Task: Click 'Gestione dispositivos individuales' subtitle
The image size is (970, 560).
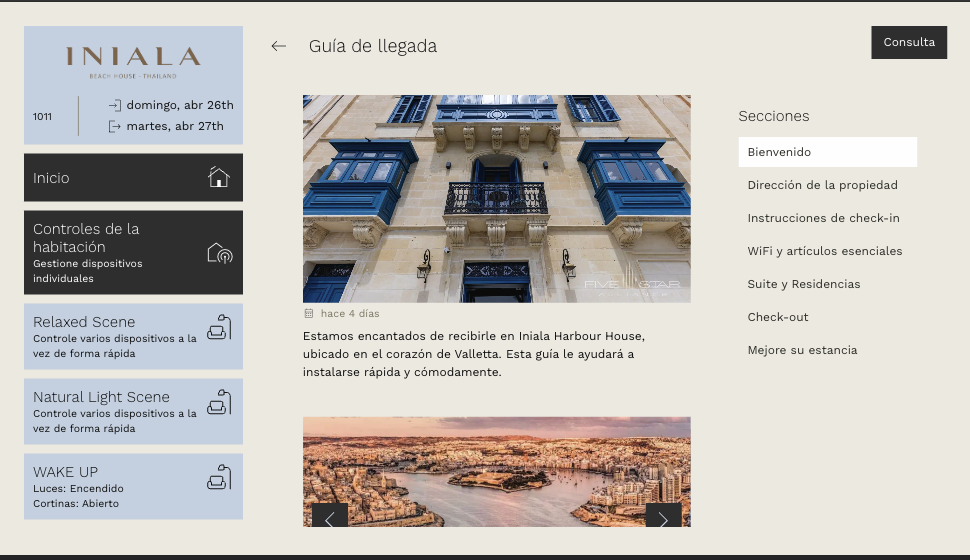Action: tap(88, 271)
